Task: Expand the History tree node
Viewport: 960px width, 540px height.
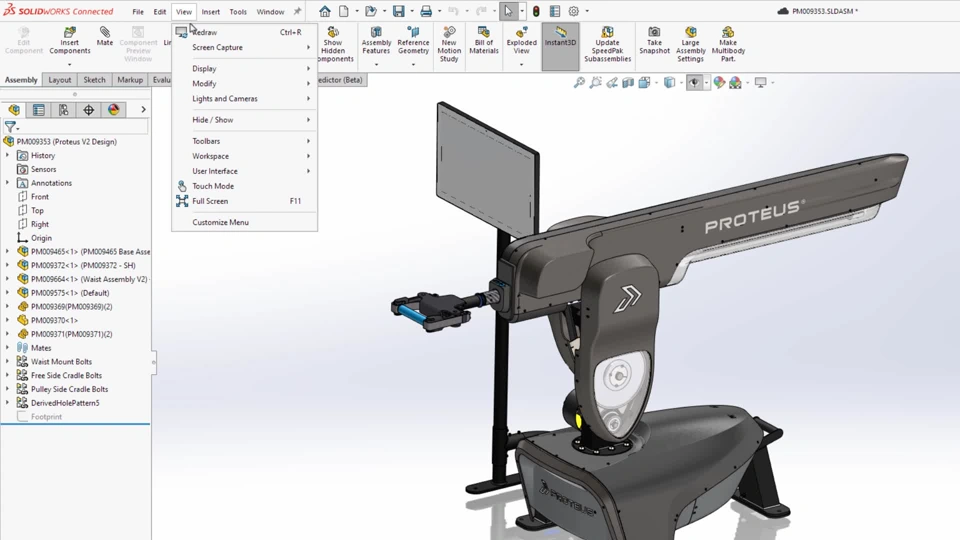Action: [7, 156]
